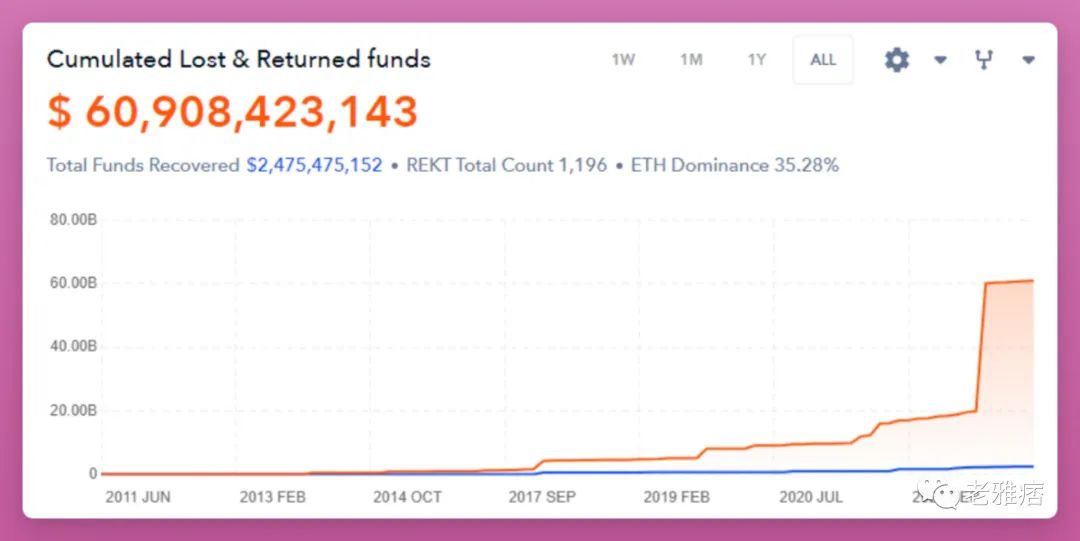The image size is (1080, 541).
Task: Click the 2011 JUN x-axis label
Action: [138, 496]
